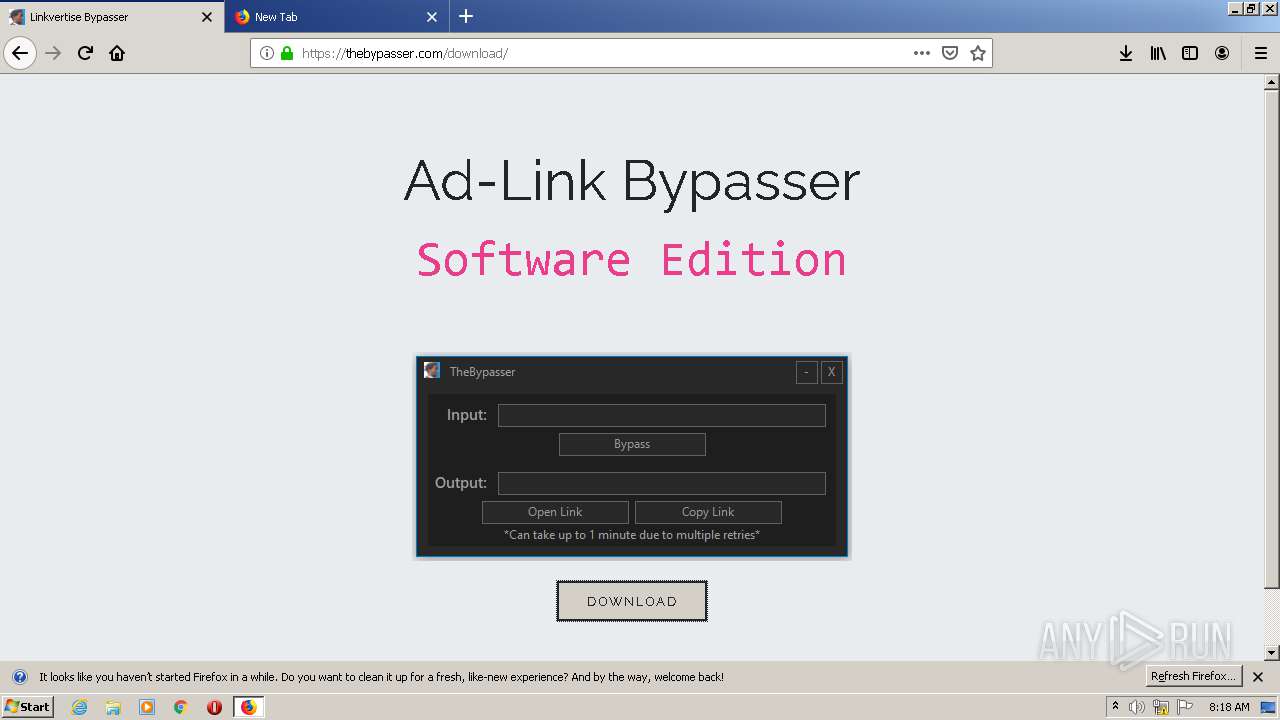The image size is (1280, 720).
Task: Click the page scrollbar down arrow
Action: (1272, 653)
